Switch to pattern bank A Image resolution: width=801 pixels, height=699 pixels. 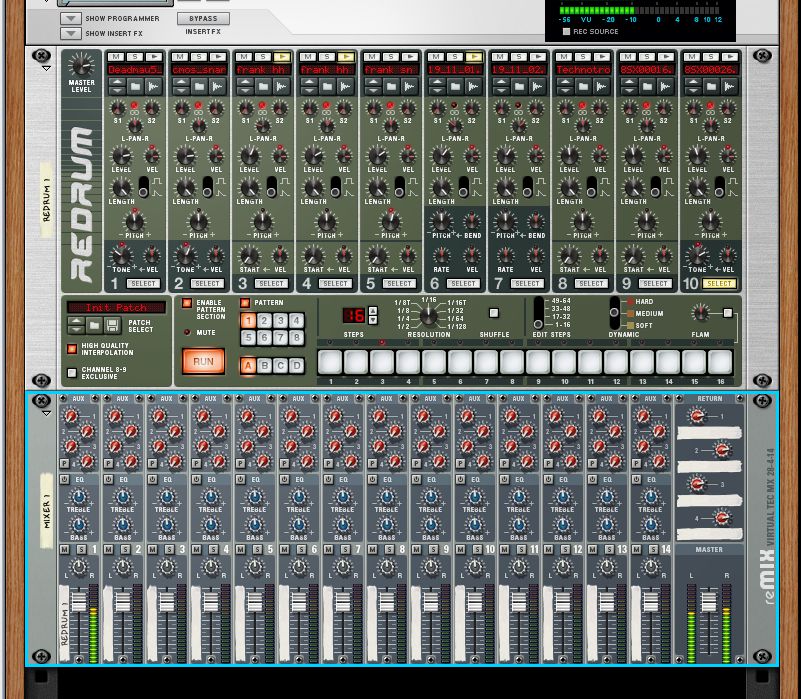point(248,365)
